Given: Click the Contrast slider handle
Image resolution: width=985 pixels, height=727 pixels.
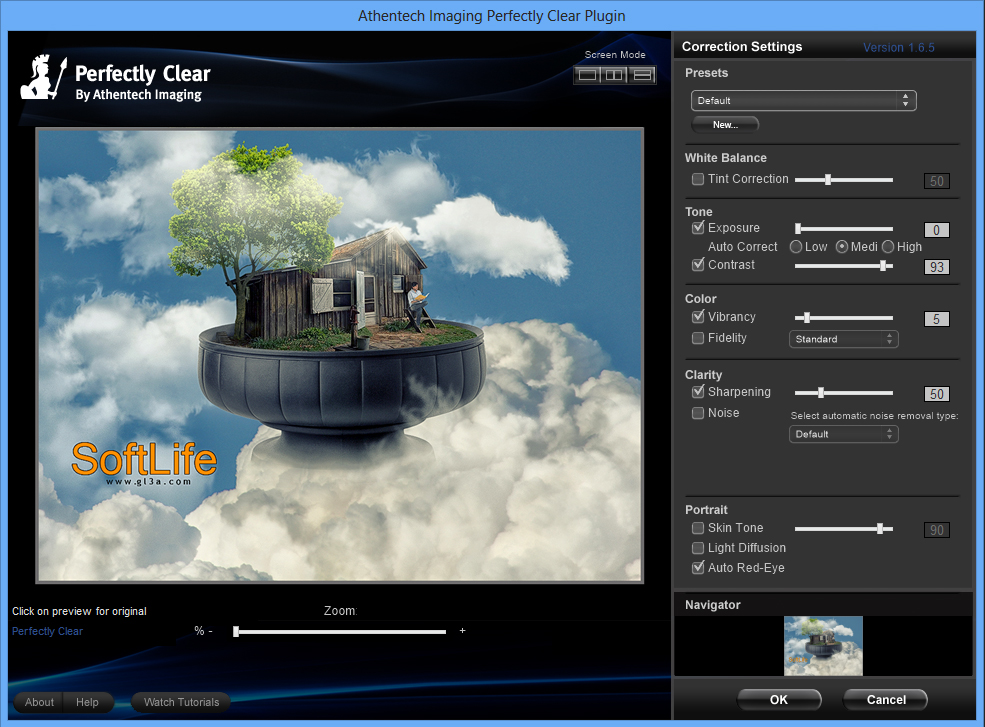Looking at the screenshot, I should 883,266.
